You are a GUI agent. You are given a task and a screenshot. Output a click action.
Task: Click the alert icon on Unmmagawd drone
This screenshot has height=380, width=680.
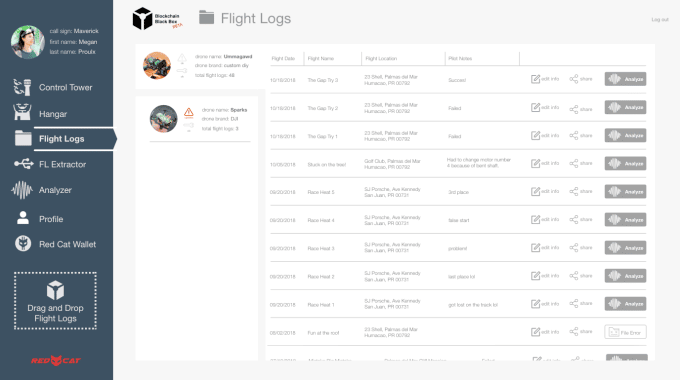coord(182,58)
